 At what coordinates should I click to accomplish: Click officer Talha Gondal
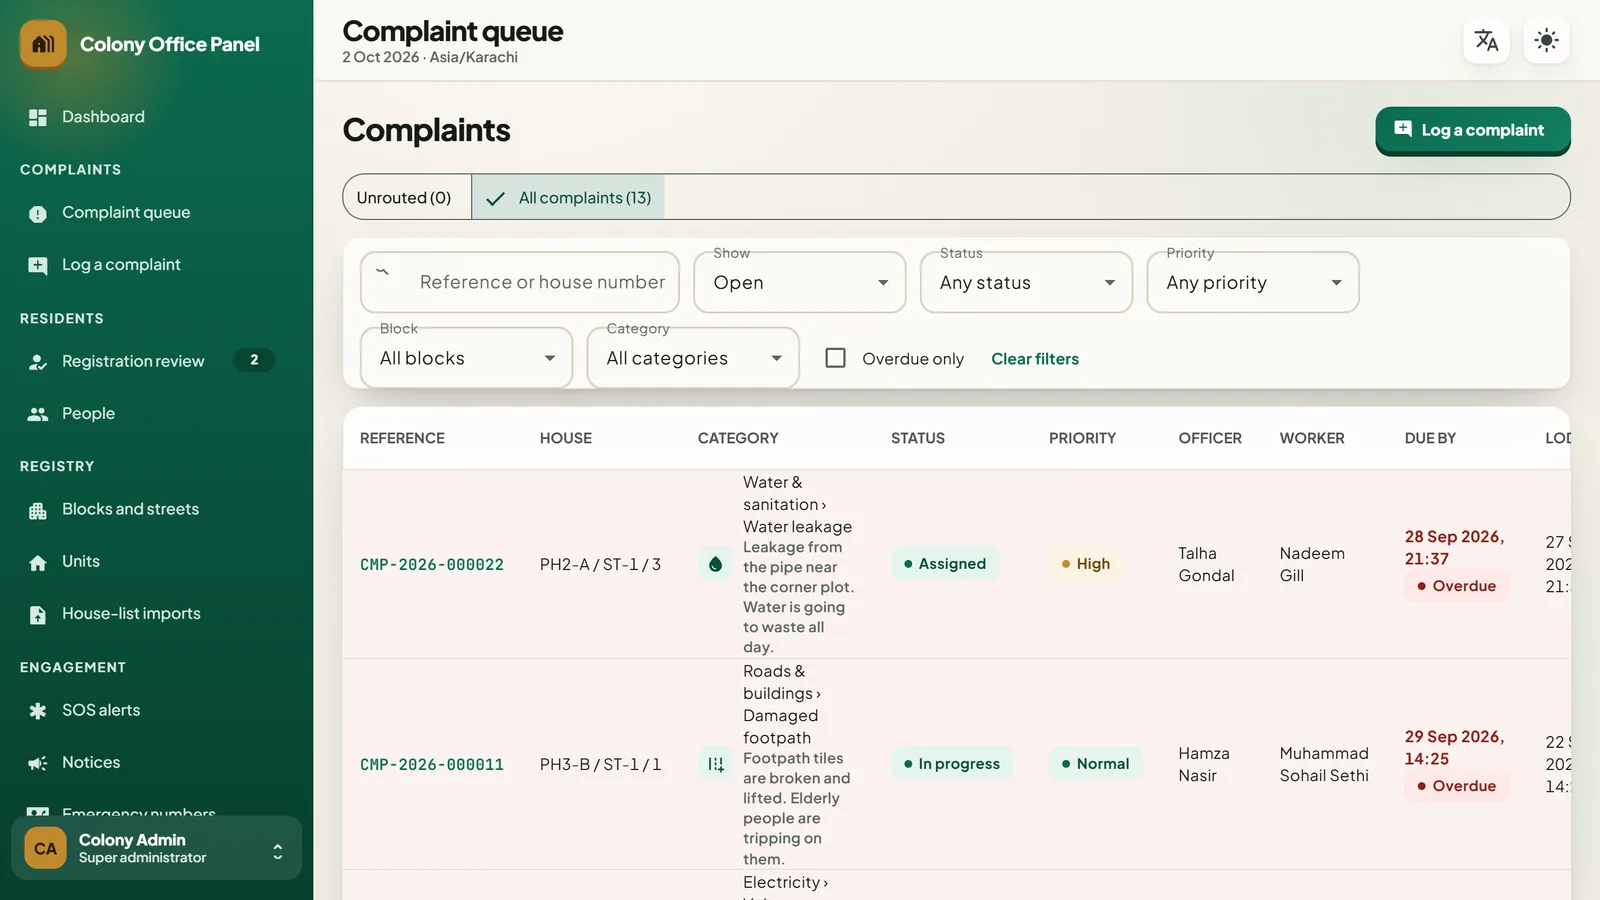(x=1206, y=564)
